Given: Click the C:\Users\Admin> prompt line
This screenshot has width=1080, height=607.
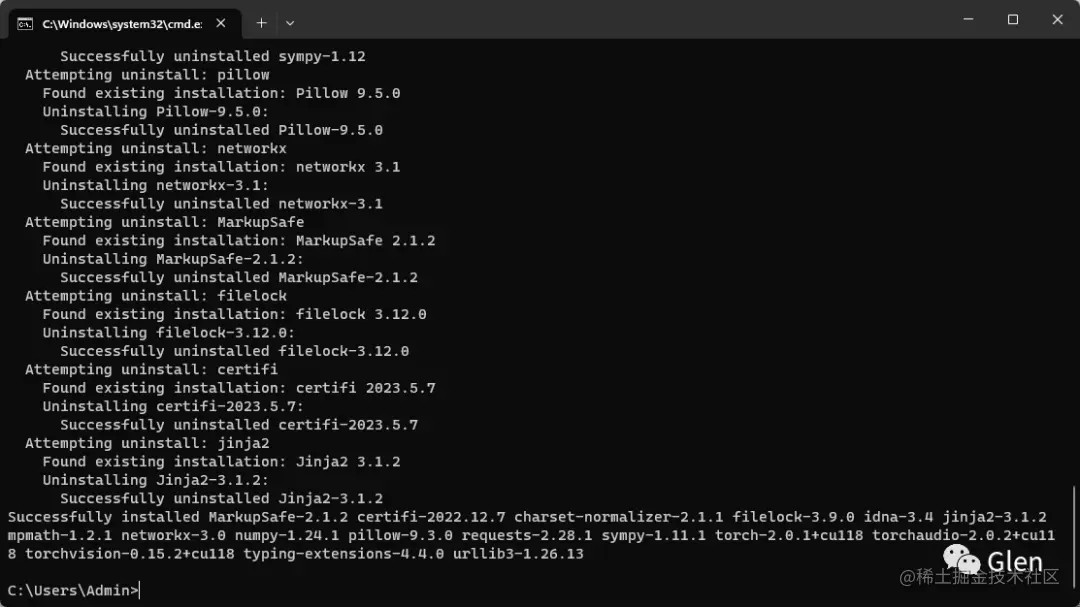Looking at the screenshot, I should [x=74, y=590].
